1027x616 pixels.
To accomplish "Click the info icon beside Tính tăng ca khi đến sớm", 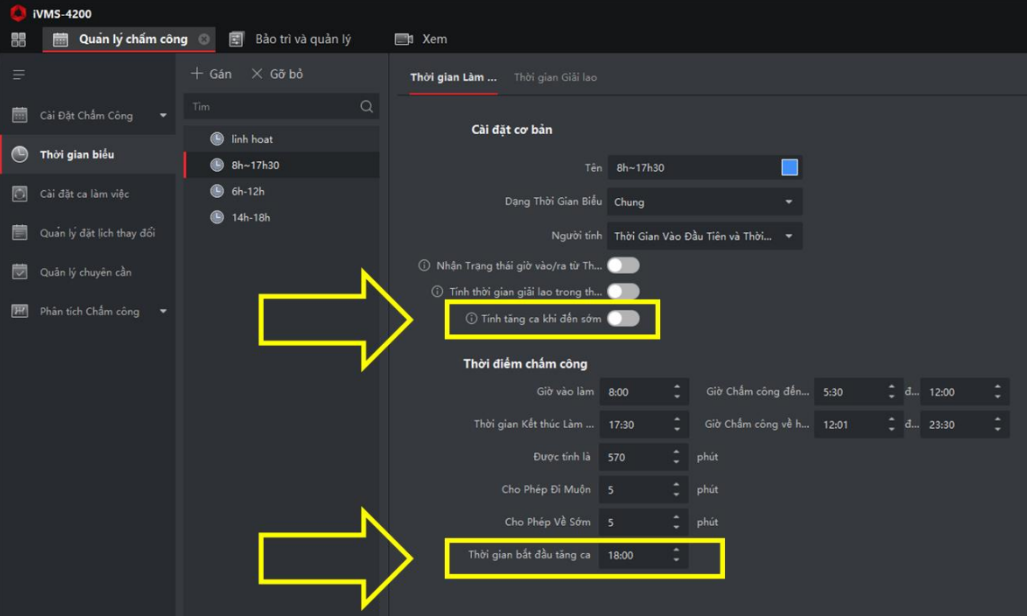I will [471, 319].
